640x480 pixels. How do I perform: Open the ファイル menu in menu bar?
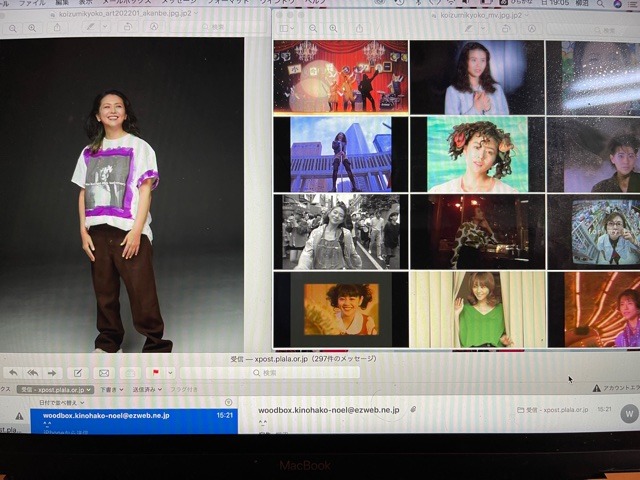pyautogui.click(x=32, y=2)
